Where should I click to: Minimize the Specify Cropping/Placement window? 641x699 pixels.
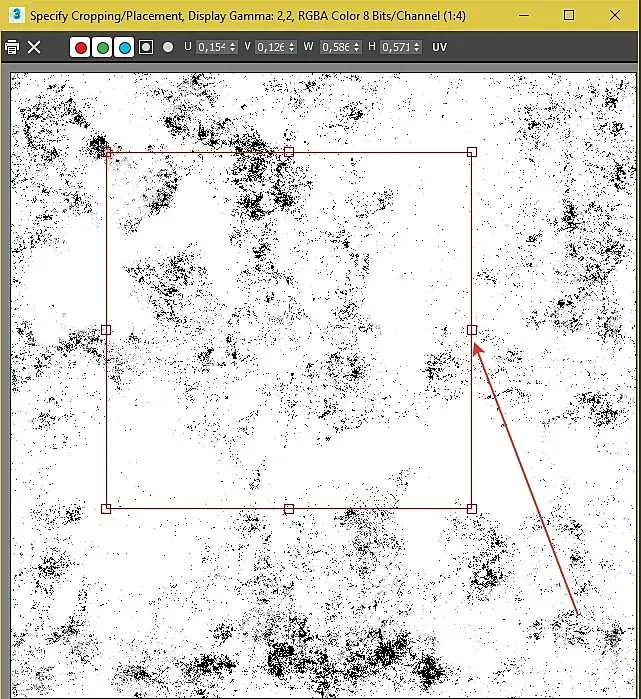(524, 15)
